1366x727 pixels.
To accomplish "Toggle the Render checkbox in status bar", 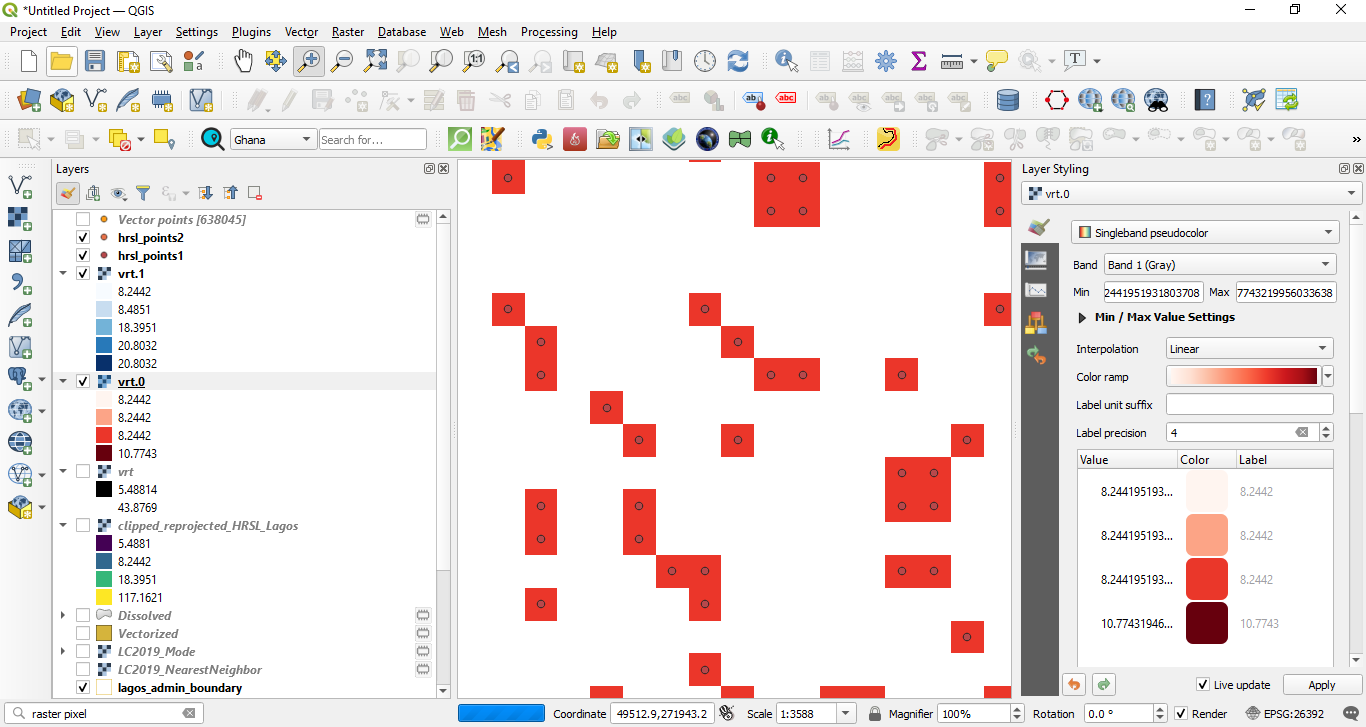I will click(x=1182, y=714).
